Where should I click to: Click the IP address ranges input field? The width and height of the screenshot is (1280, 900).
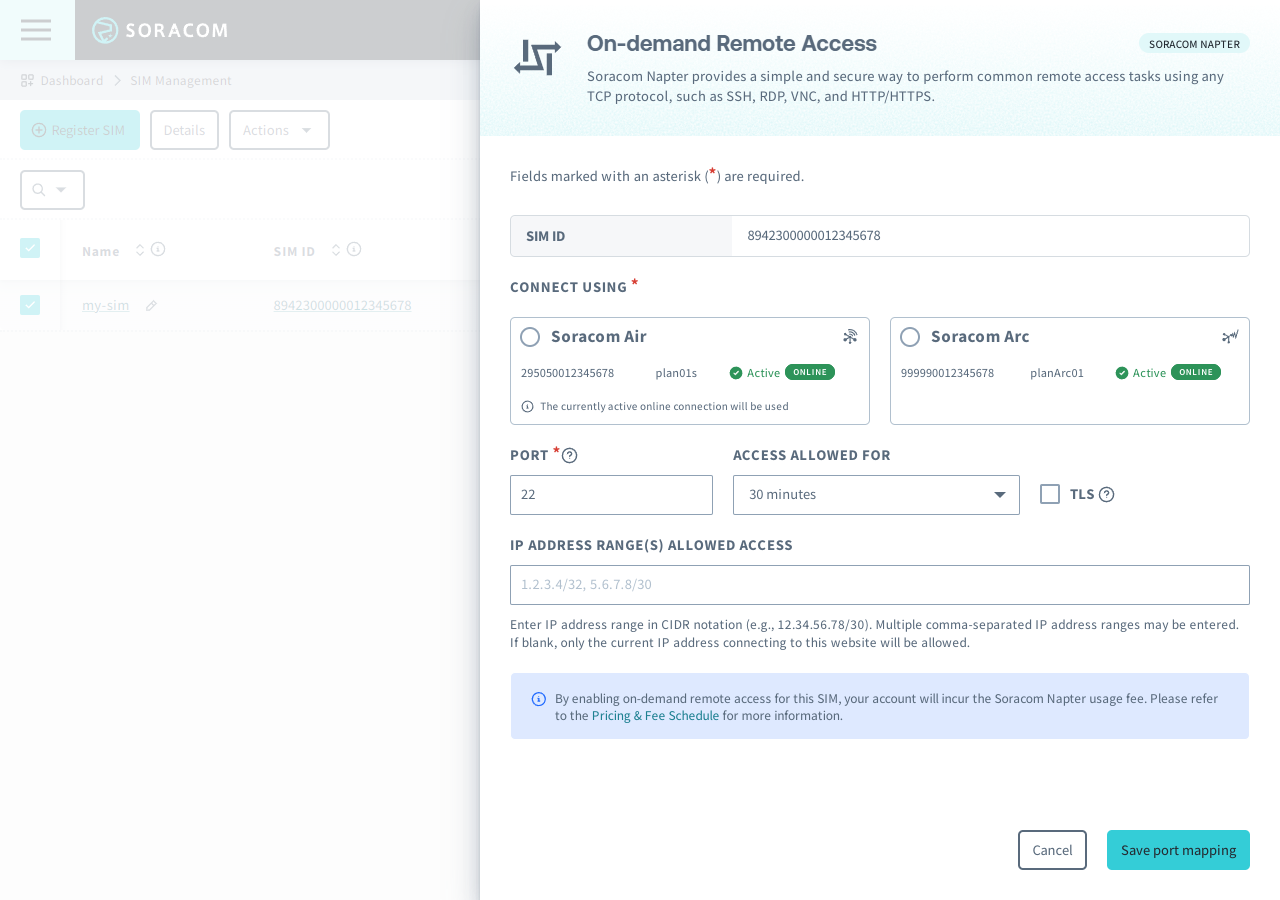click(x=880, y=585)
